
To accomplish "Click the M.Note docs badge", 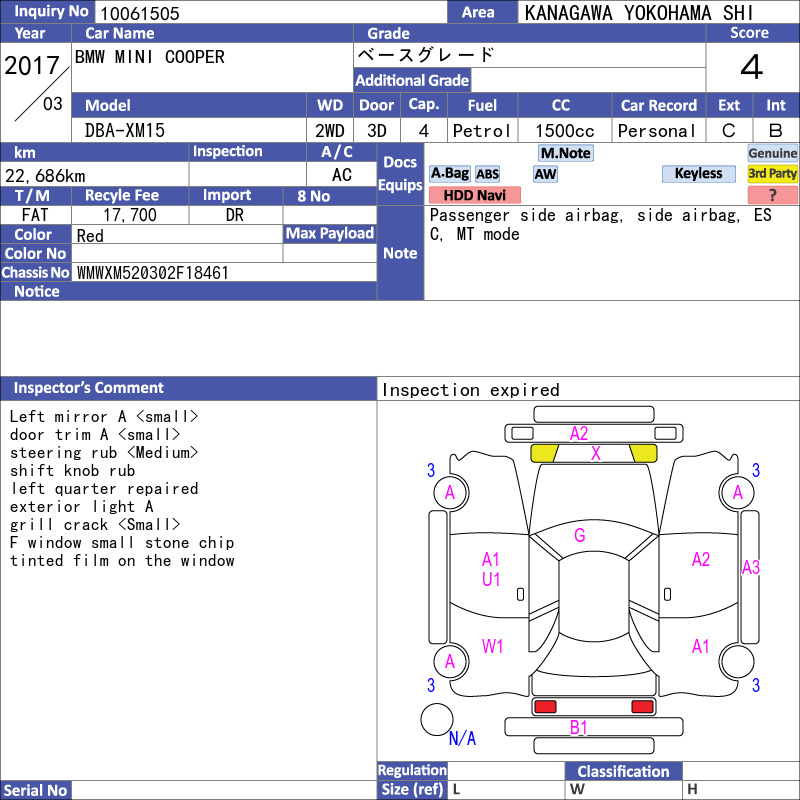I will [565, 153].
